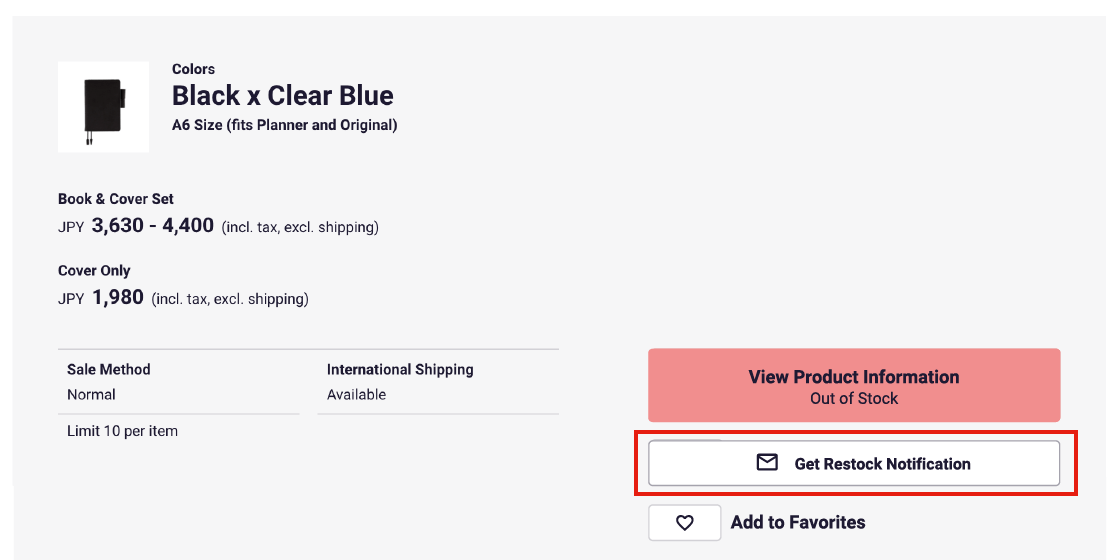Click the Book & Cover Set heading
This screenshot has width=1120, height=560.
(x=116, y=199)
